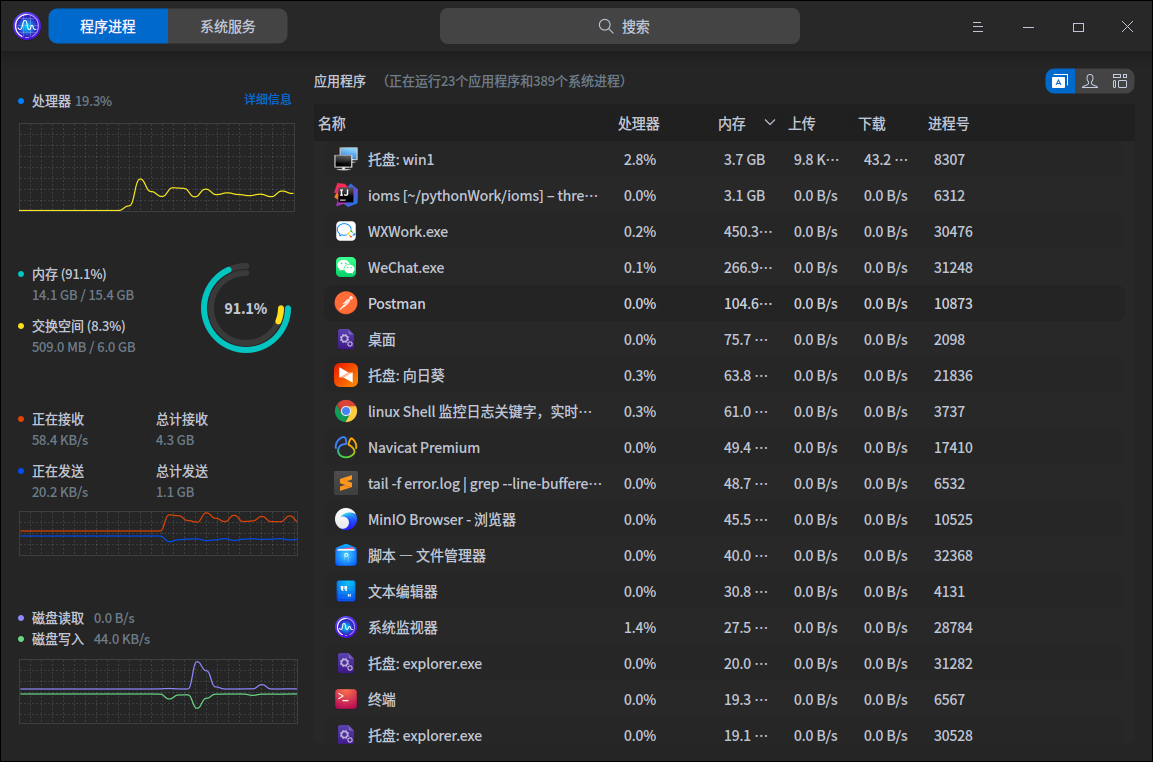Image resolution: width=1153 pixels, height=762 pixels.
Task: Click process number 21836
Action: tap(953, 376)
